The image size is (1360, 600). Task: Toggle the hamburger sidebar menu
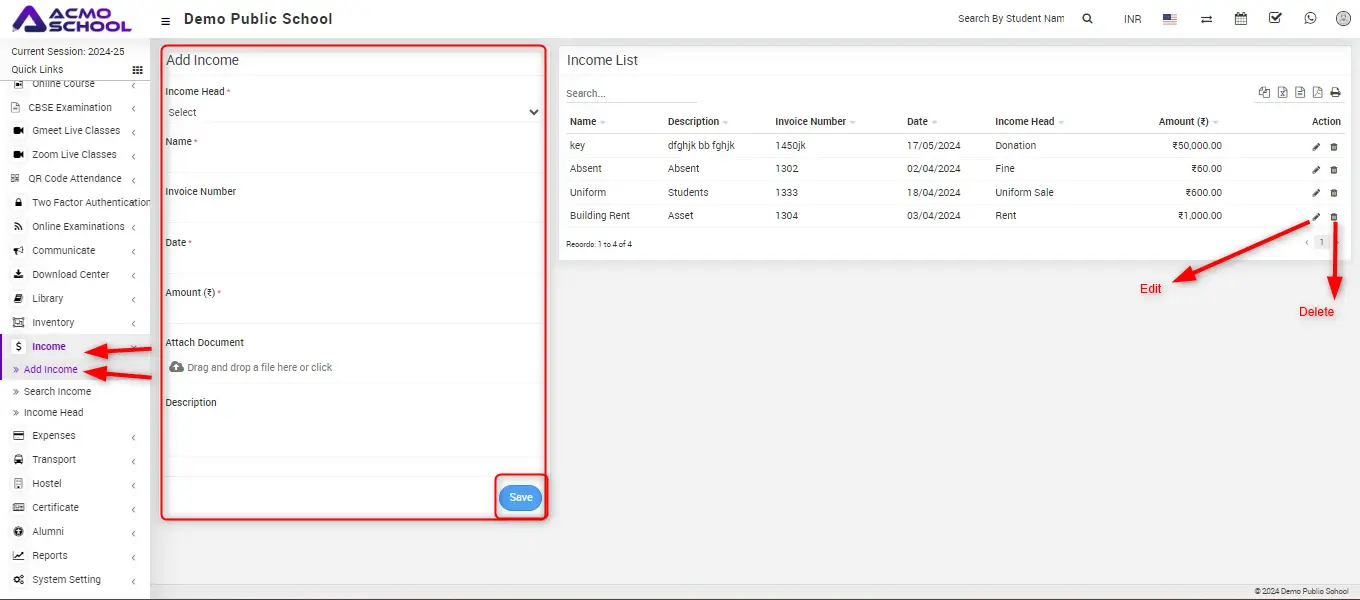click(165, 20)
